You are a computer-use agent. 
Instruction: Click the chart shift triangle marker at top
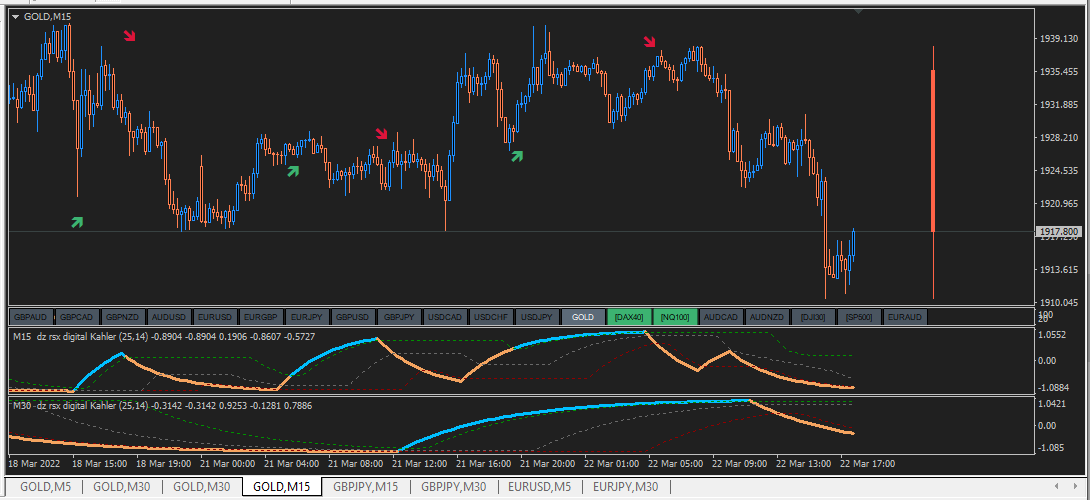point(859,11)
